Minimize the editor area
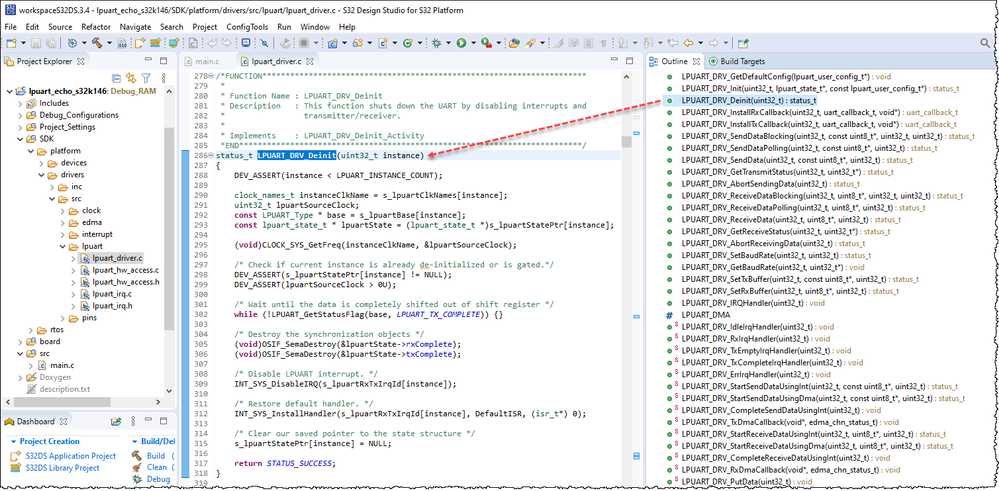 coord(614,59)
